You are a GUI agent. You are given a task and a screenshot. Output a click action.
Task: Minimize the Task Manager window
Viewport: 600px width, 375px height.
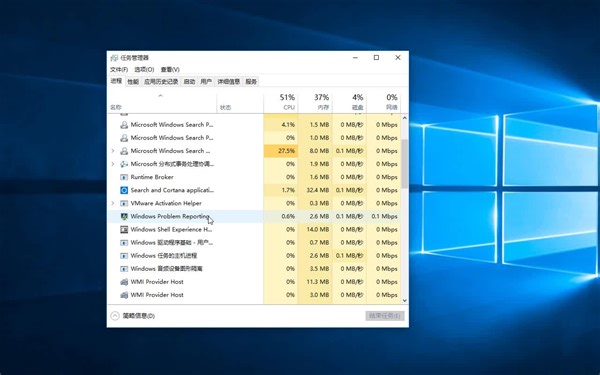355,58
